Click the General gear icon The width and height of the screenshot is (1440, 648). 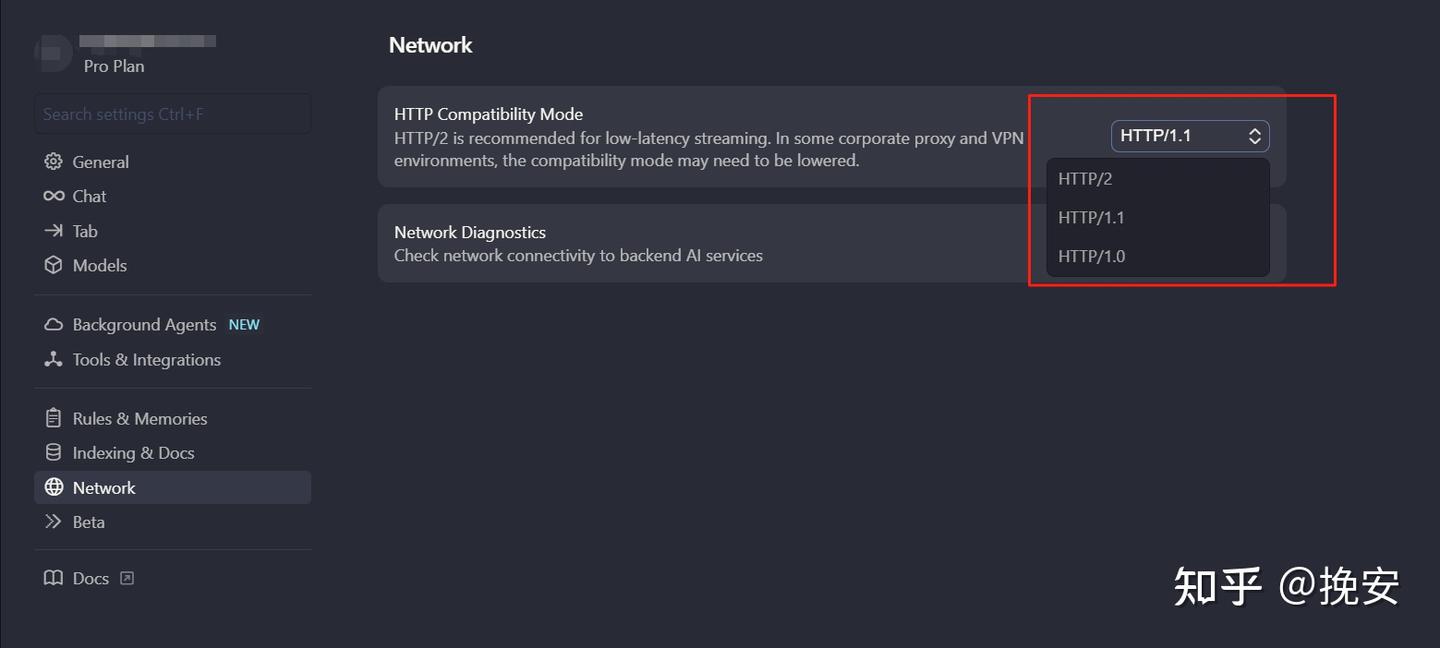point(54,162)
